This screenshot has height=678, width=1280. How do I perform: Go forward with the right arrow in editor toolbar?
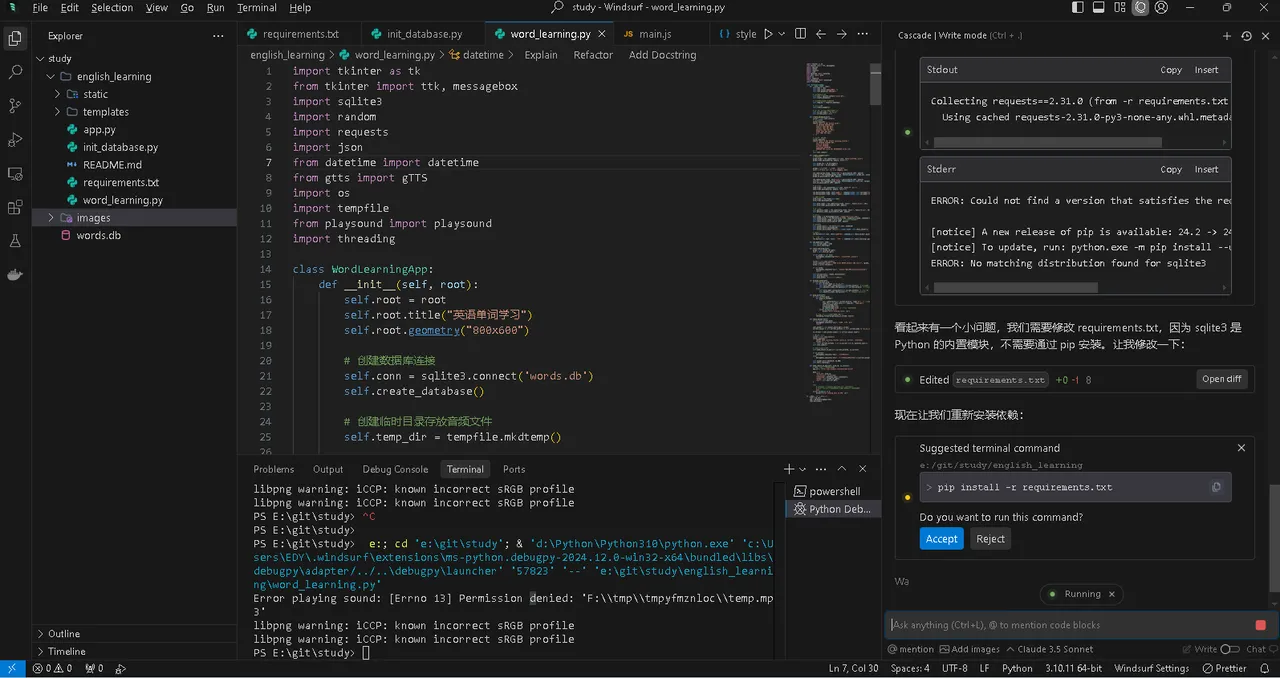pos(842,34)
